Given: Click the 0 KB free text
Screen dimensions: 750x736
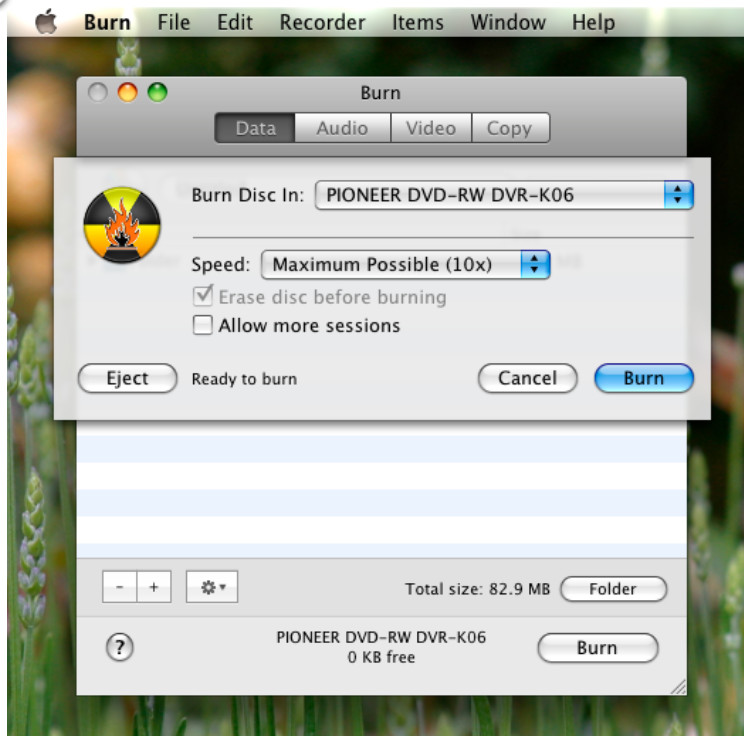Looking at the screenshot, I should point(381,657).
